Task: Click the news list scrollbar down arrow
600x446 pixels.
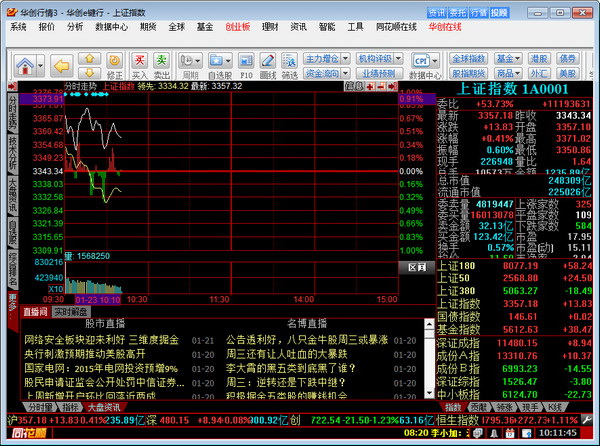Action: point(429,393)
